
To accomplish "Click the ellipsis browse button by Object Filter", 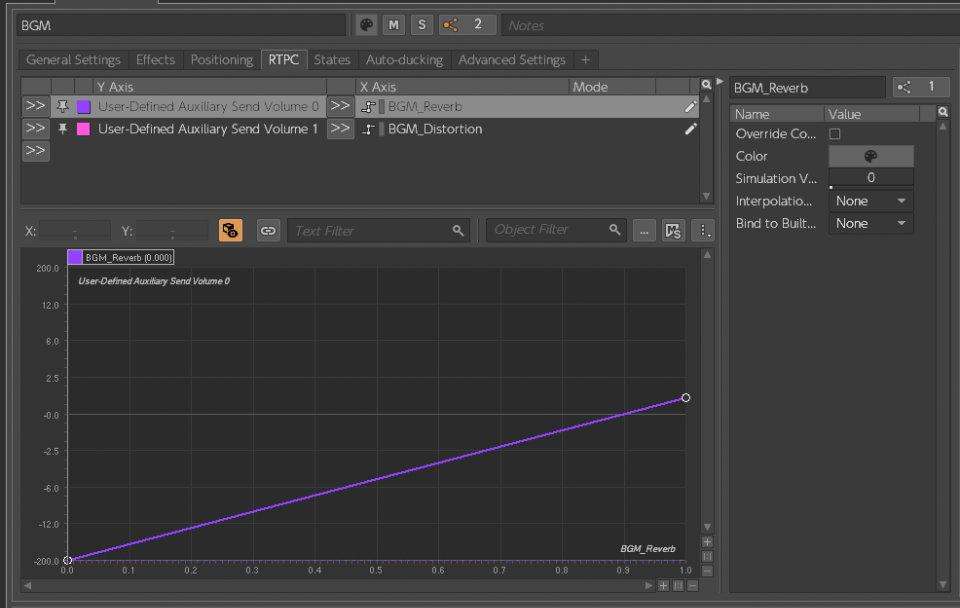I will 645,231.
